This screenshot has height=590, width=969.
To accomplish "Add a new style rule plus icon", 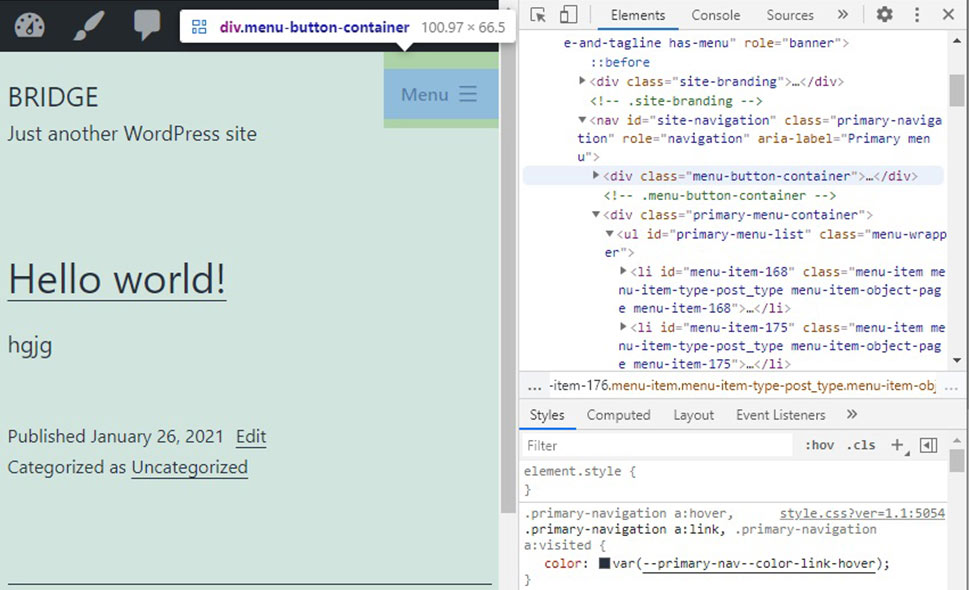I will 897,445.
